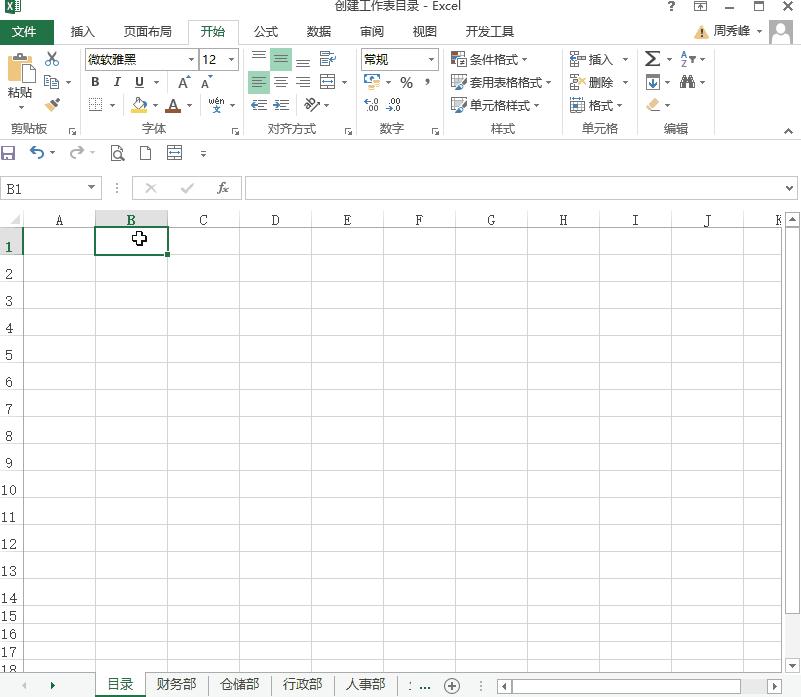Toggle bold formatting
Image resolution: width=801 pixels, height=697 pixels.
click(x=95, y=82)
